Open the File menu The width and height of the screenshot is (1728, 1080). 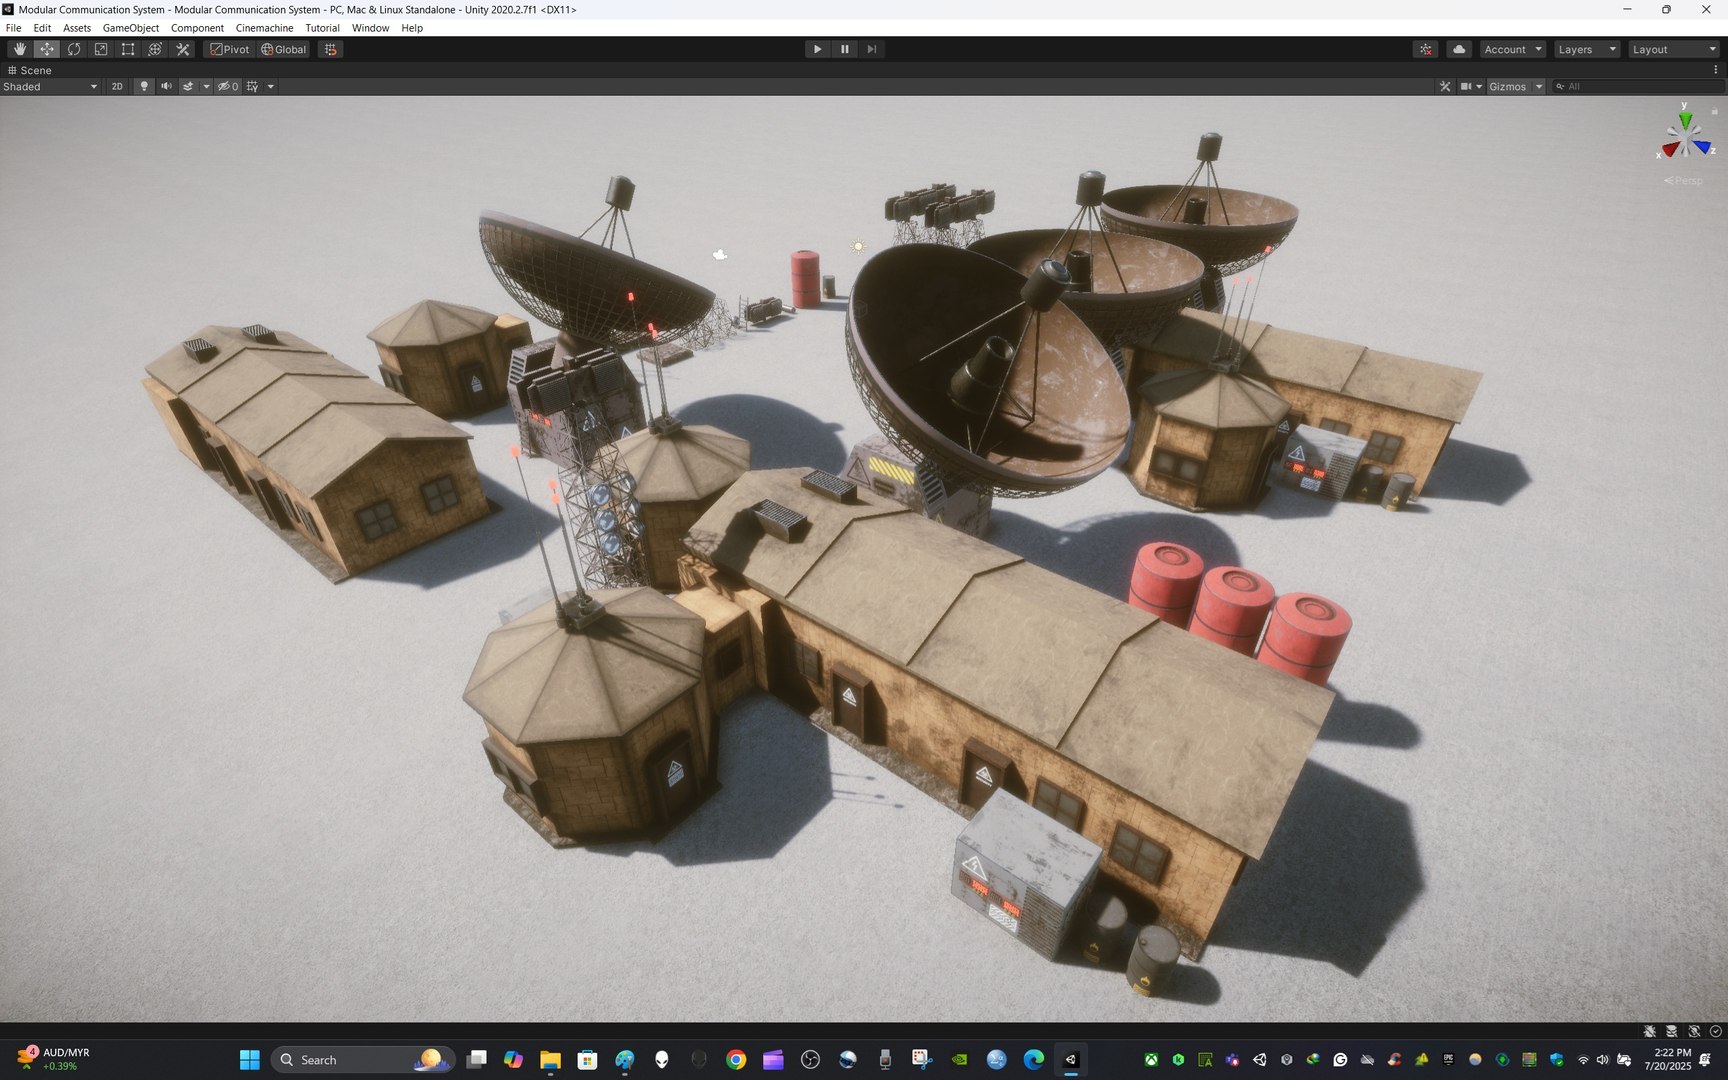pos(14,28)
